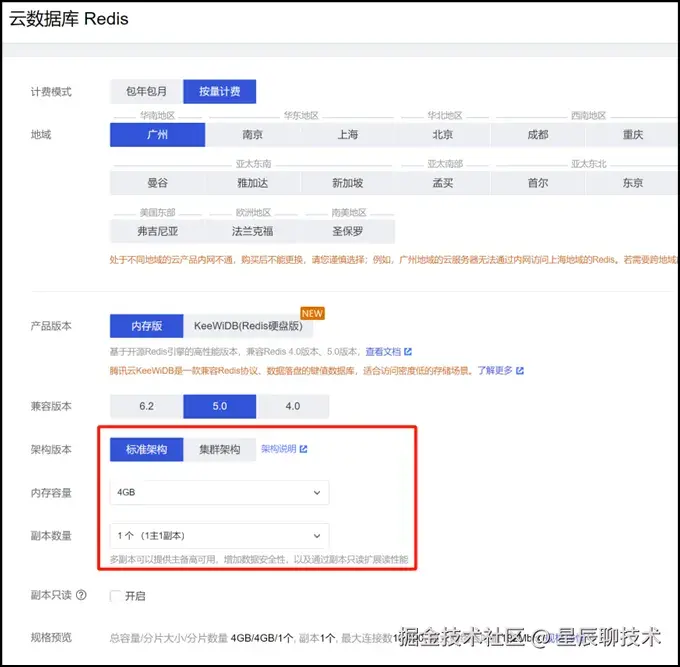
Task: Select compatible version 6.2
Action: click(x=147, y=406)
